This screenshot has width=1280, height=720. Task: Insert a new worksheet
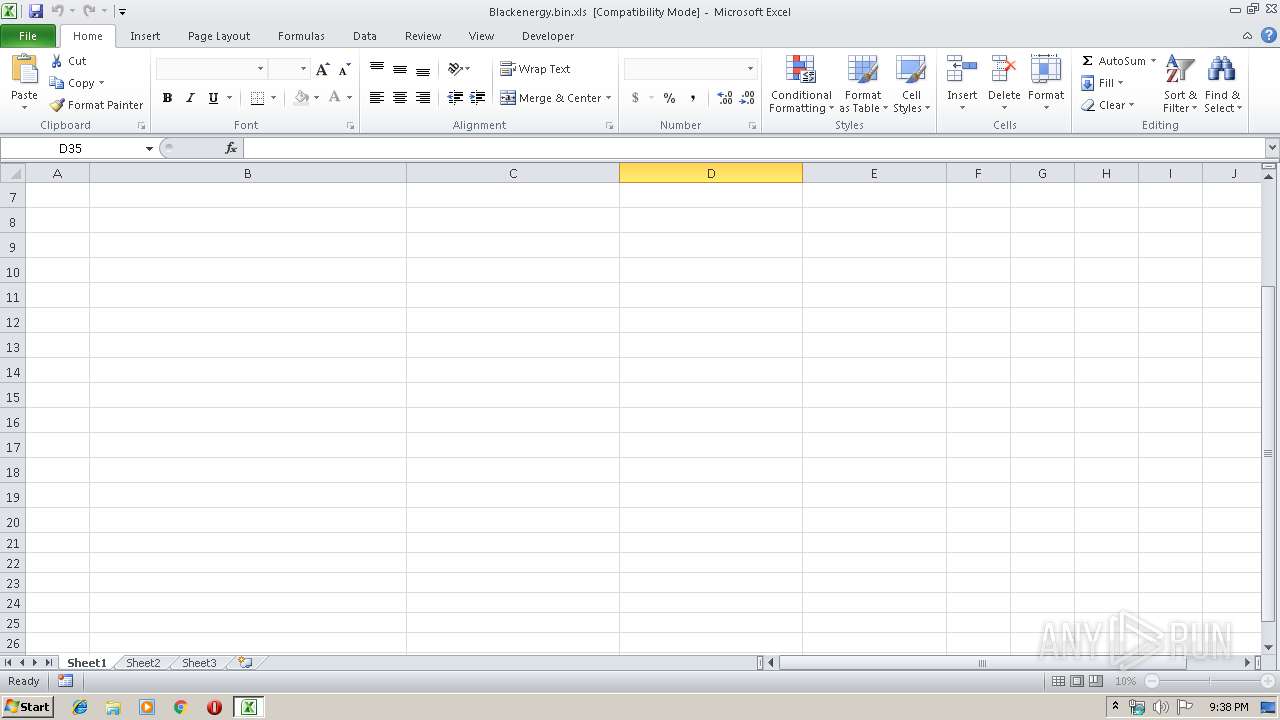click(x=244, y=663)
